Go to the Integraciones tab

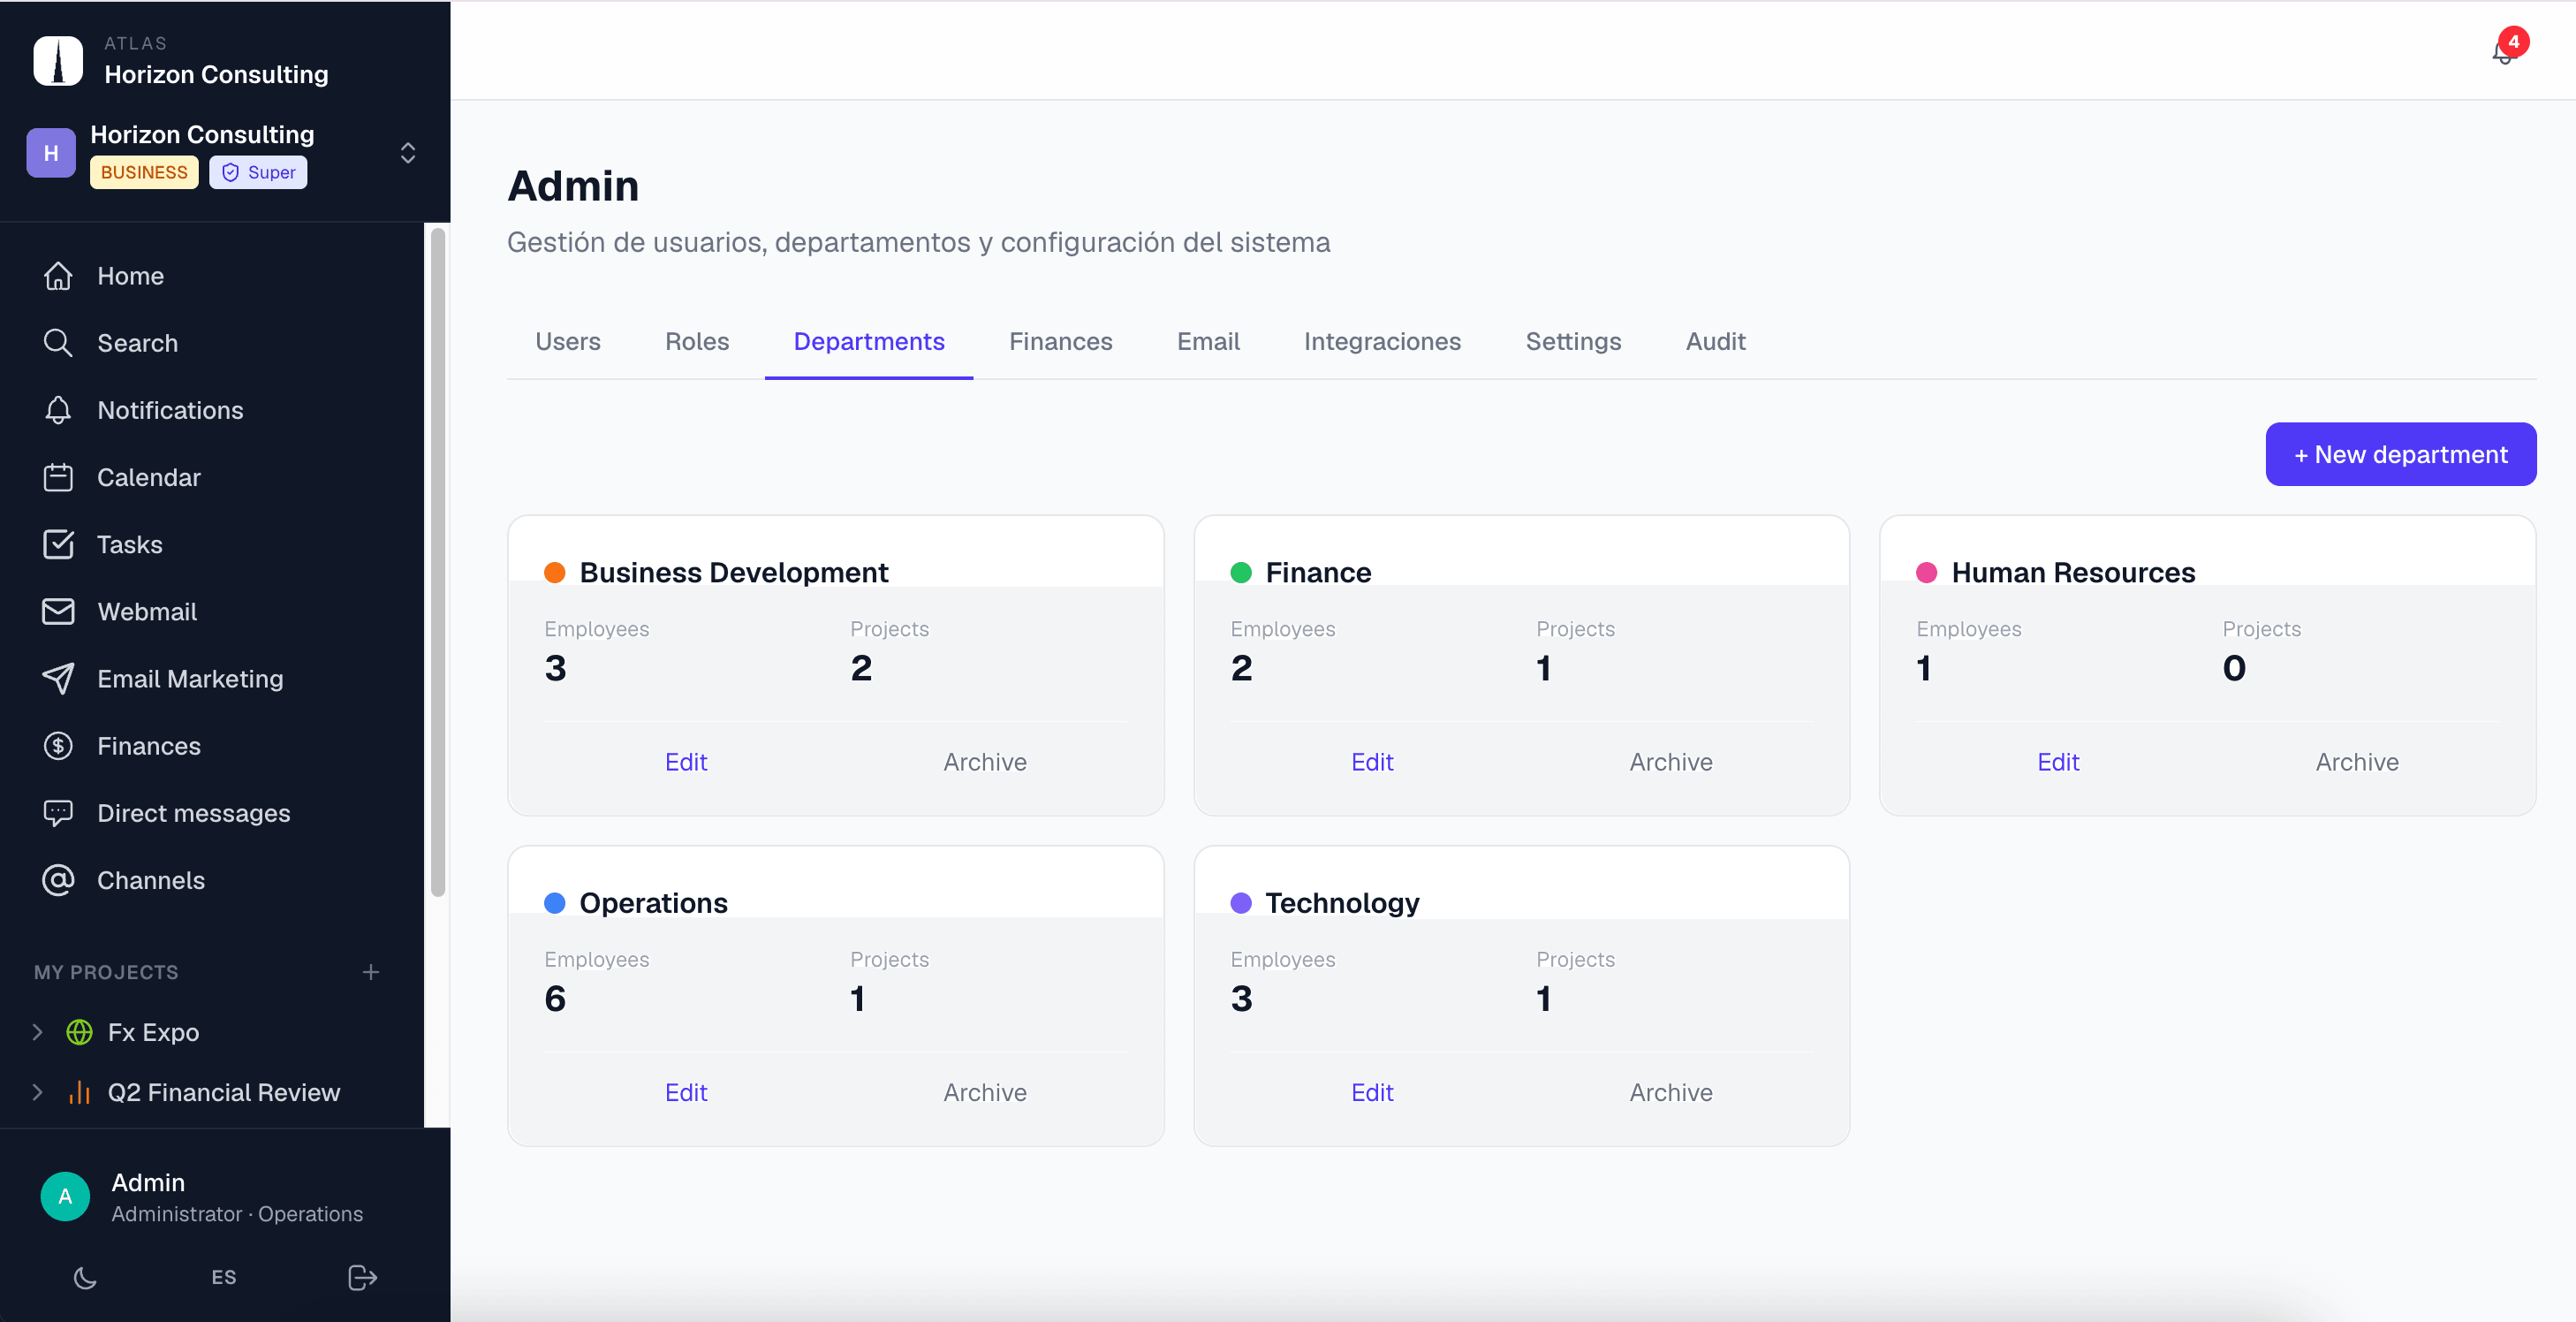[x=1382, y=342]
